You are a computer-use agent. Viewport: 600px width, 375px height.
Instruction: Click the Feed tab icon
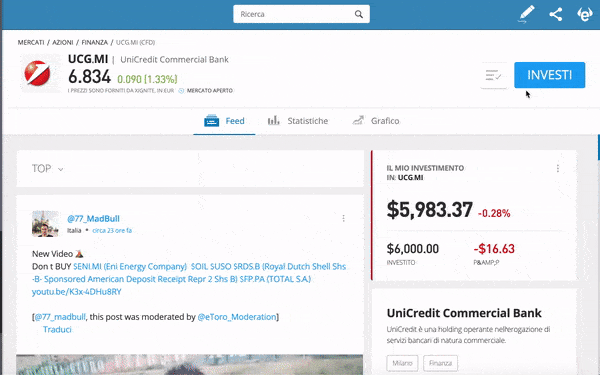click(212, 121)
